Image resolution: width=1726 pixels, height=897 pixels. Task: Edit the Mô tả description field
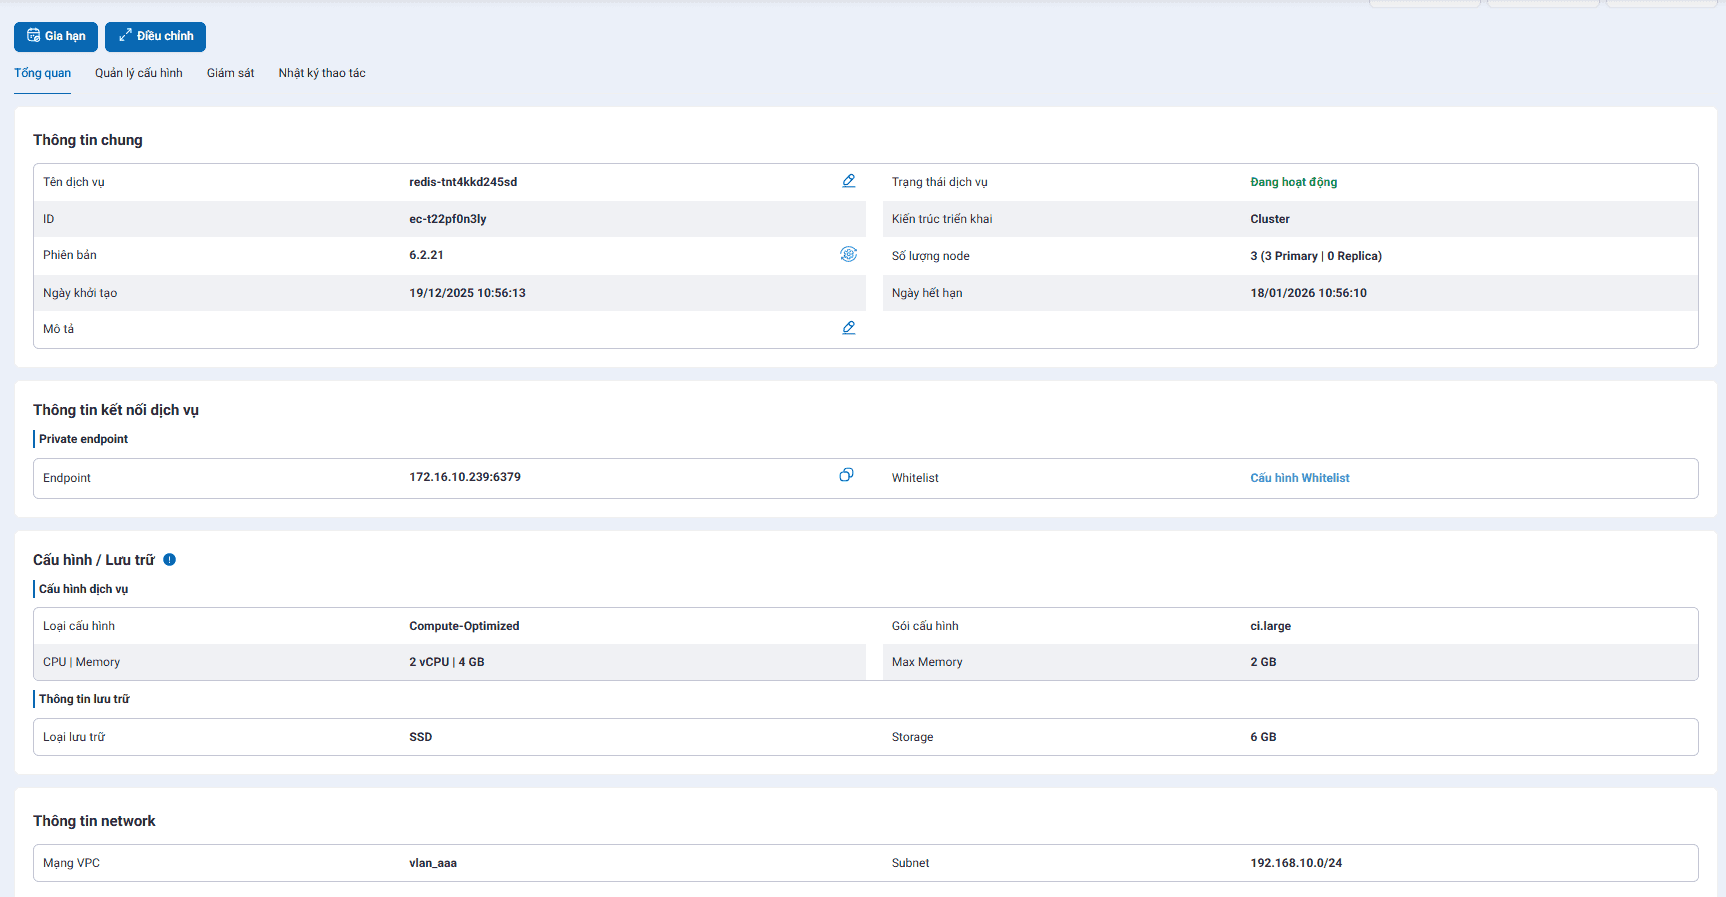tap(848, 328)
